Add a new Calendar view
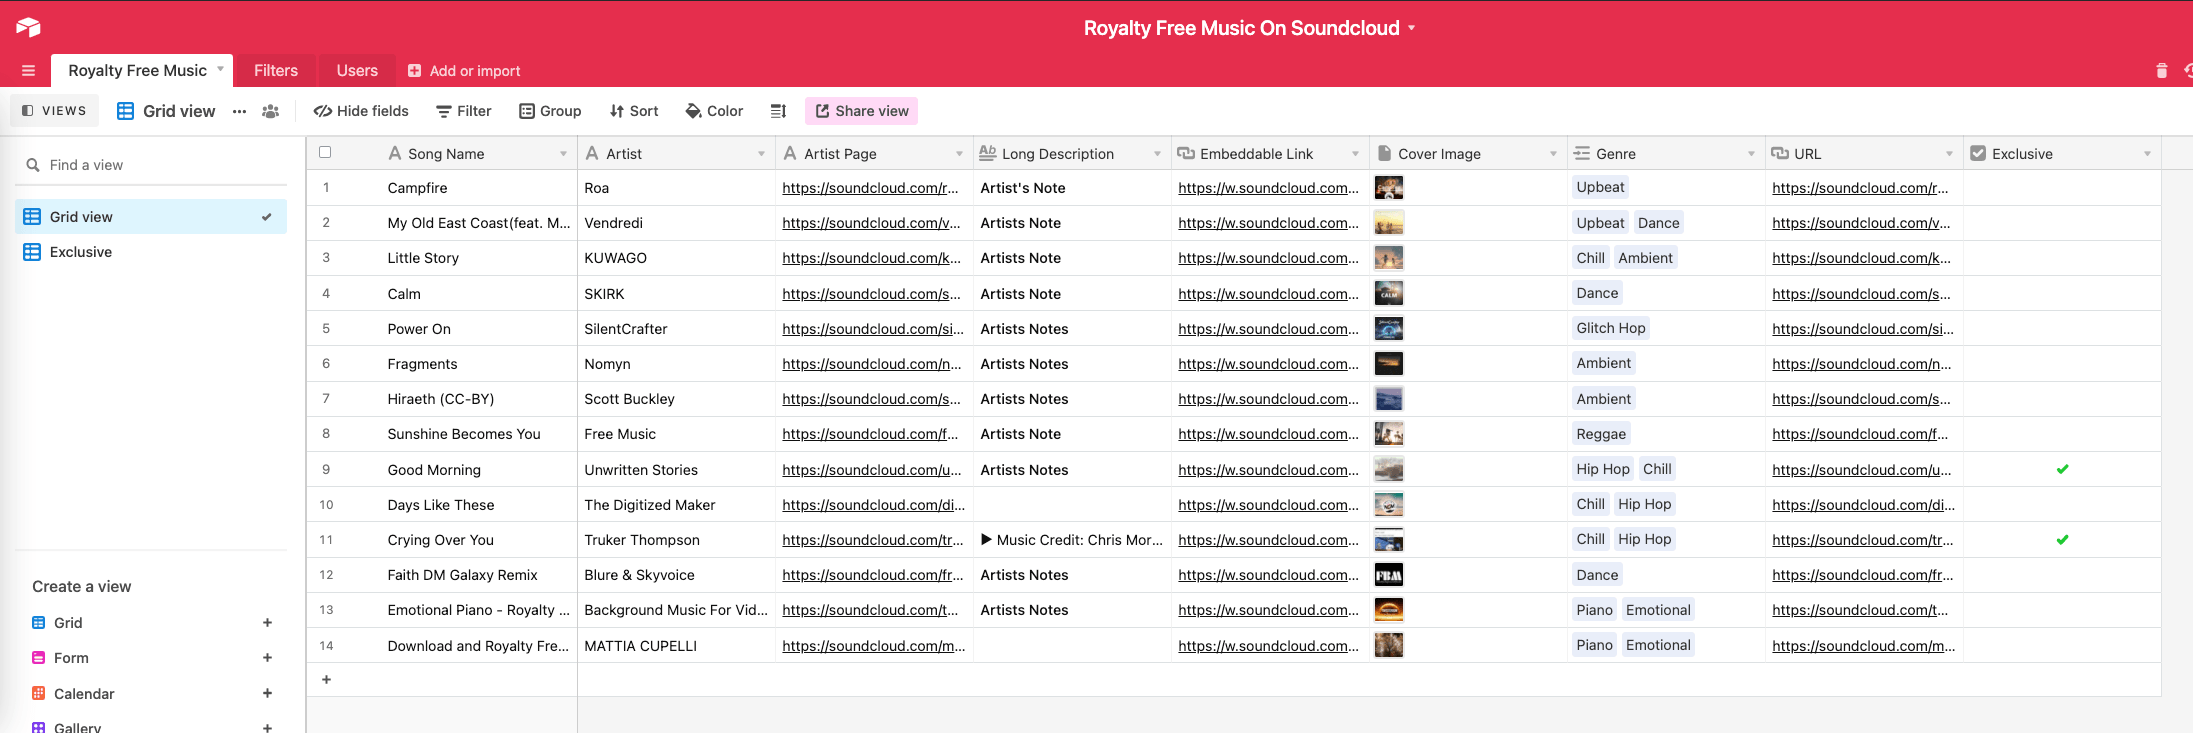This screenshot has height=733, width=2193. tap(267, 694)
